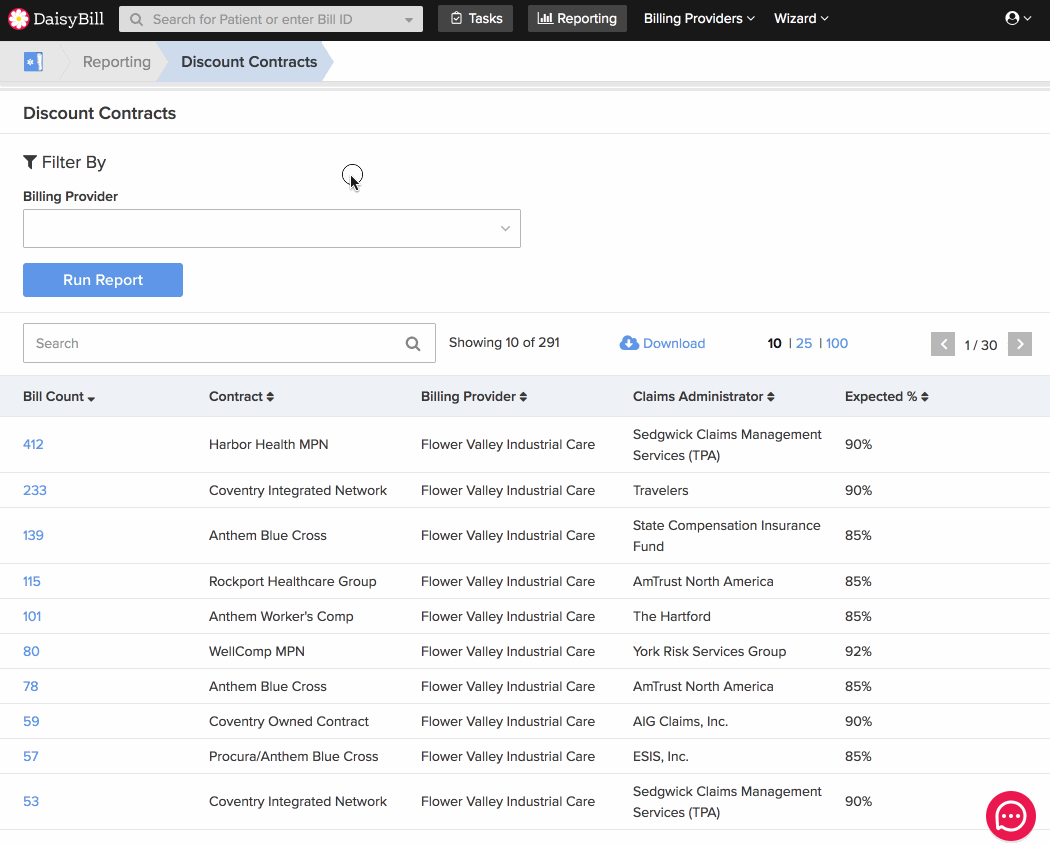Click the Harbor Health MPN contract cell
The width and height of the screenshot is (1050, 845).
click(x=269, y=445)
